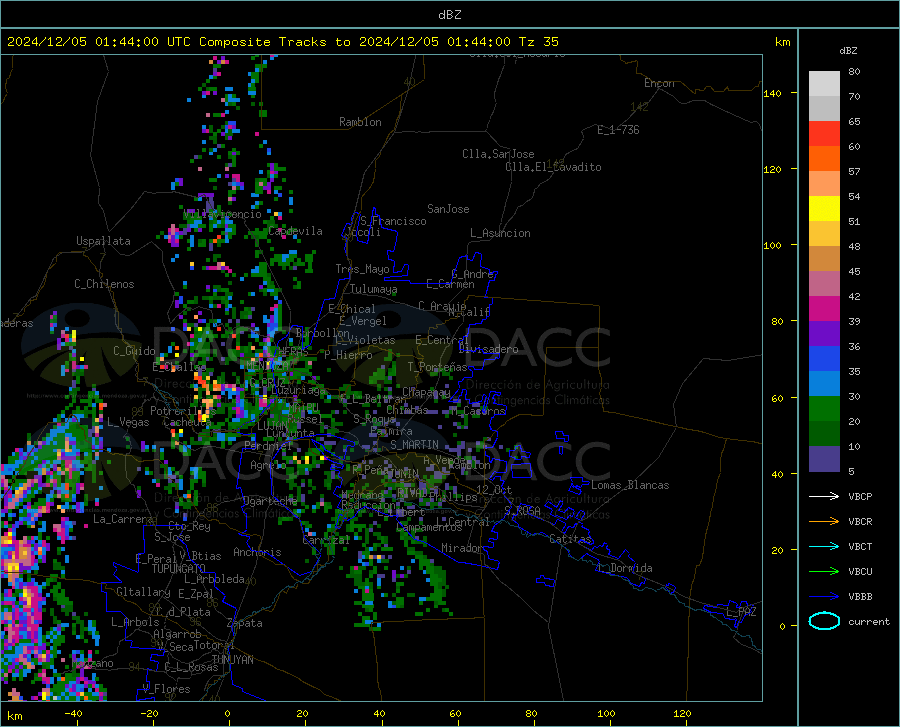Viewport: 900px width, 727px height.
Task: Click the Potrerillos map label
Action: (x=183, y=411)
